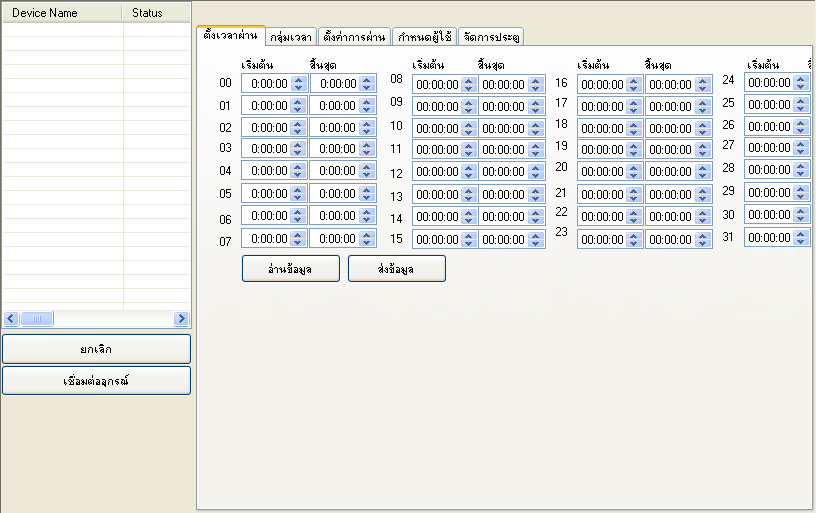Click row 21 start time field
Screen dimensions: 817x513
click(x=610, y=194)
